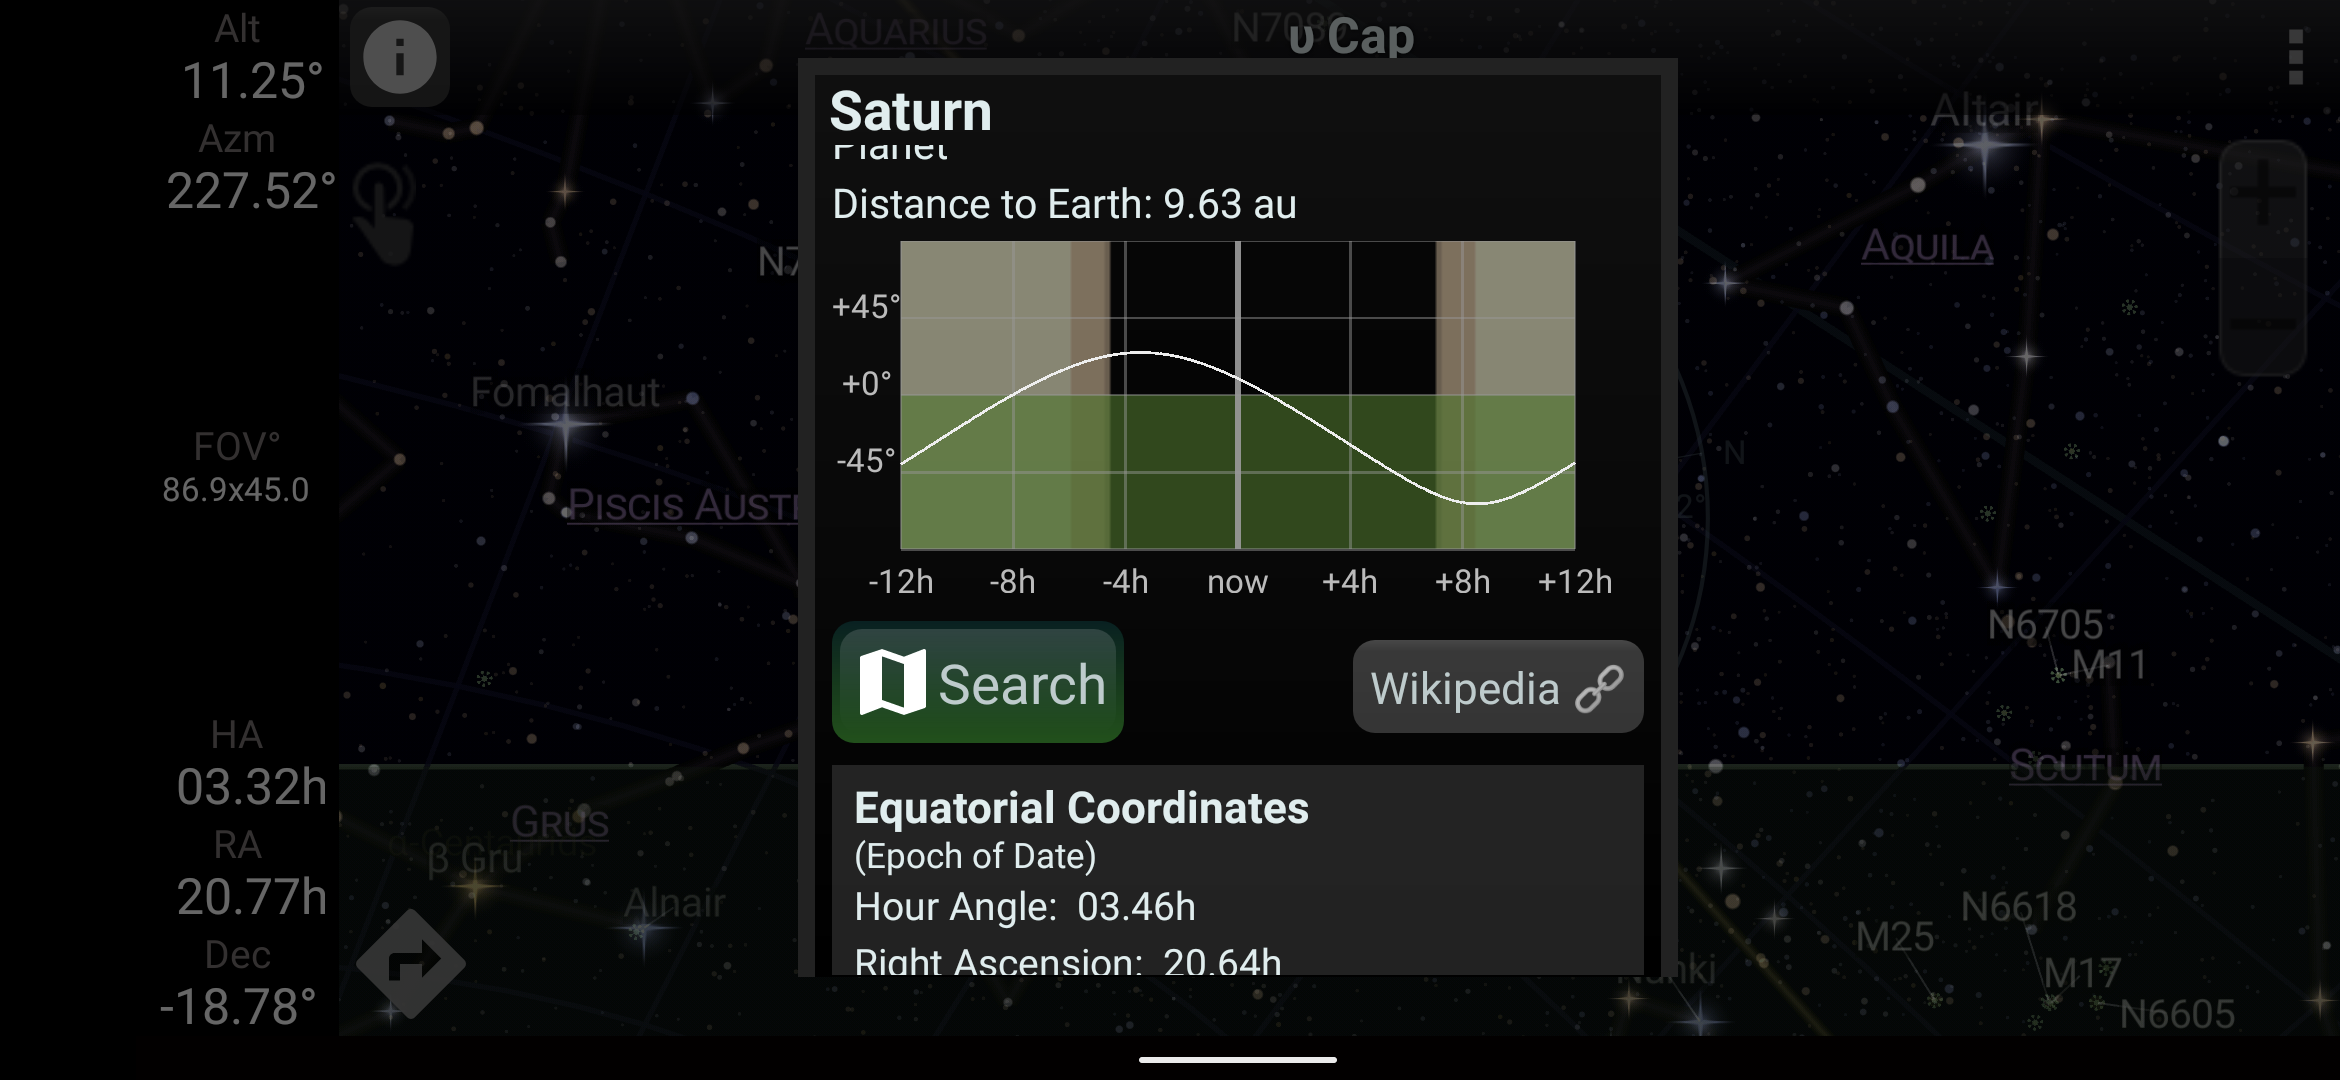Tap the share arrow diamond icon
Image resolution: width=2340 pixels, height=1080 pixels.
tap(411, 963)
